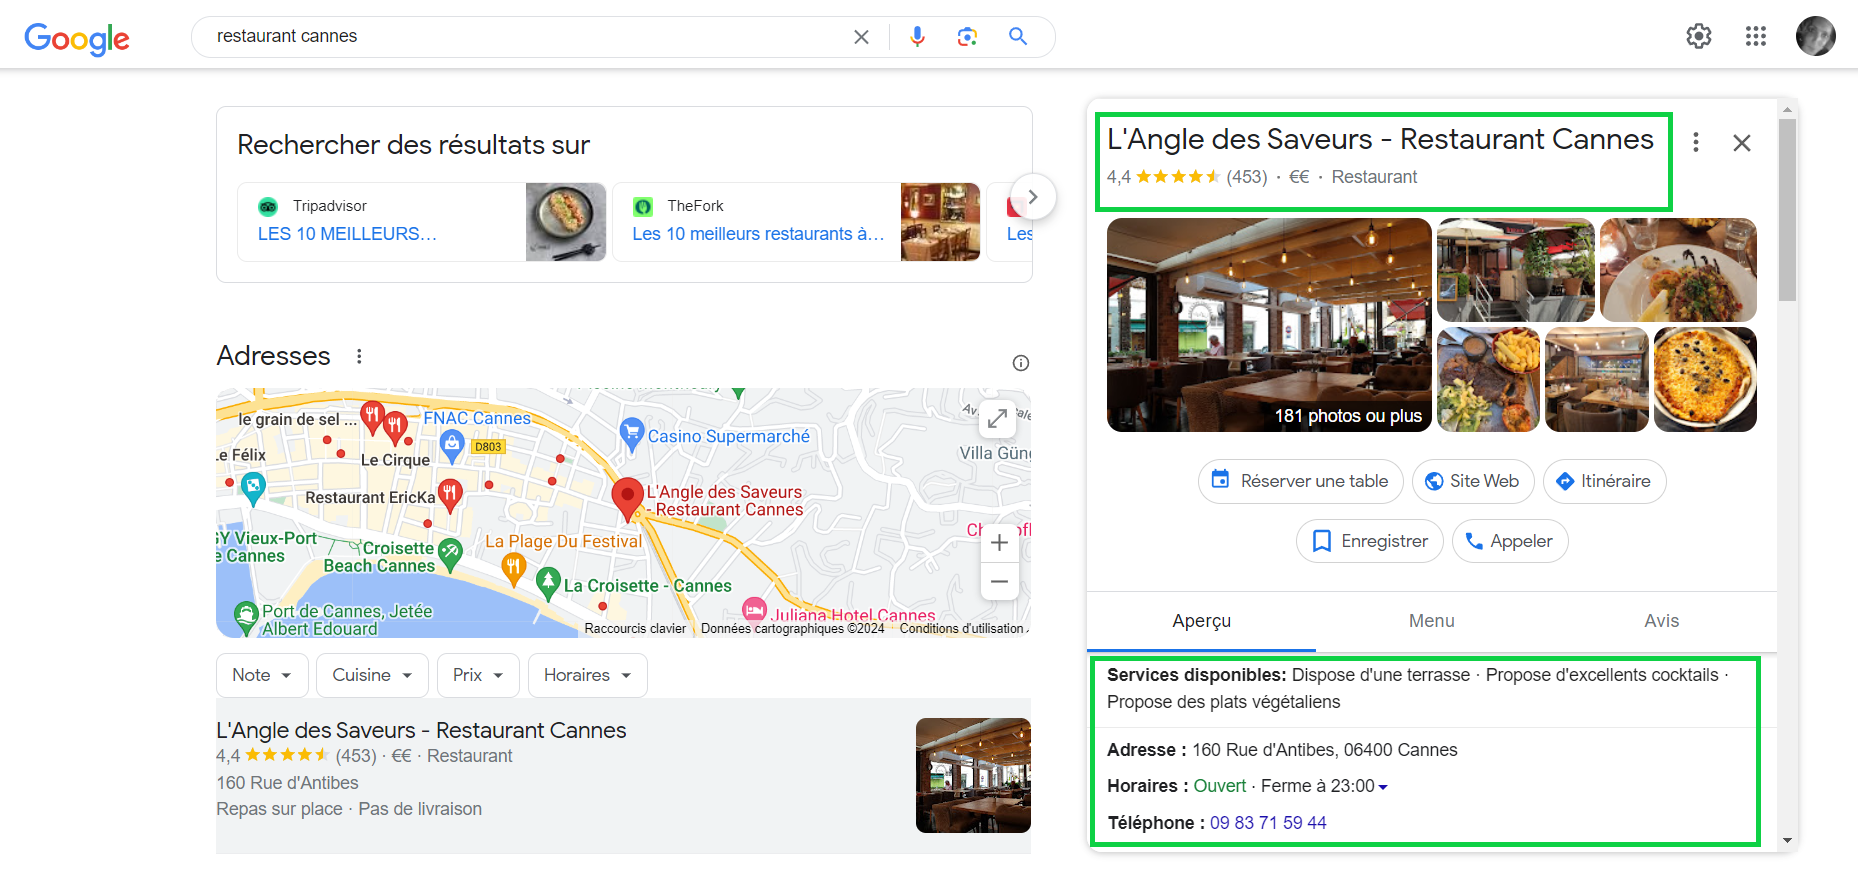Viewport: 1858px width, 869px height.
Task: Click La Croisette - Cannes park marker
Action: pyautogui.click(x=547, y=583)
